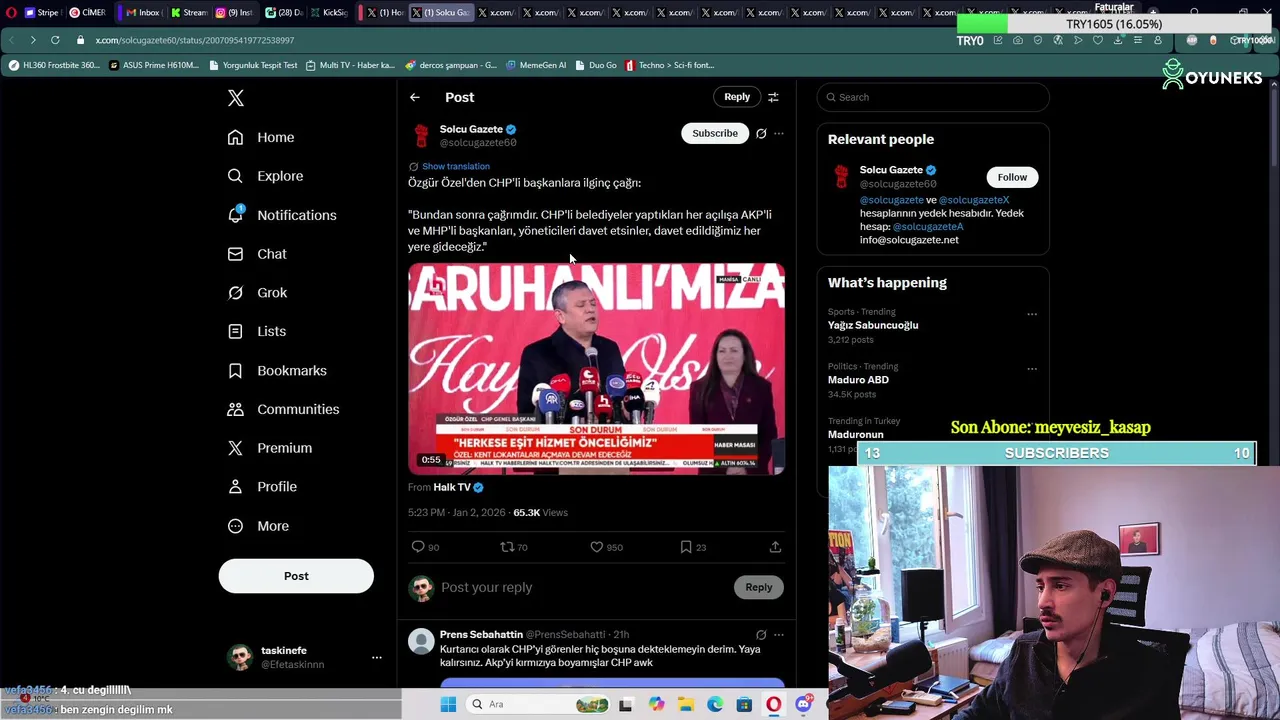
Task: Click the back arrow beside Post heading
Action: 415,97
